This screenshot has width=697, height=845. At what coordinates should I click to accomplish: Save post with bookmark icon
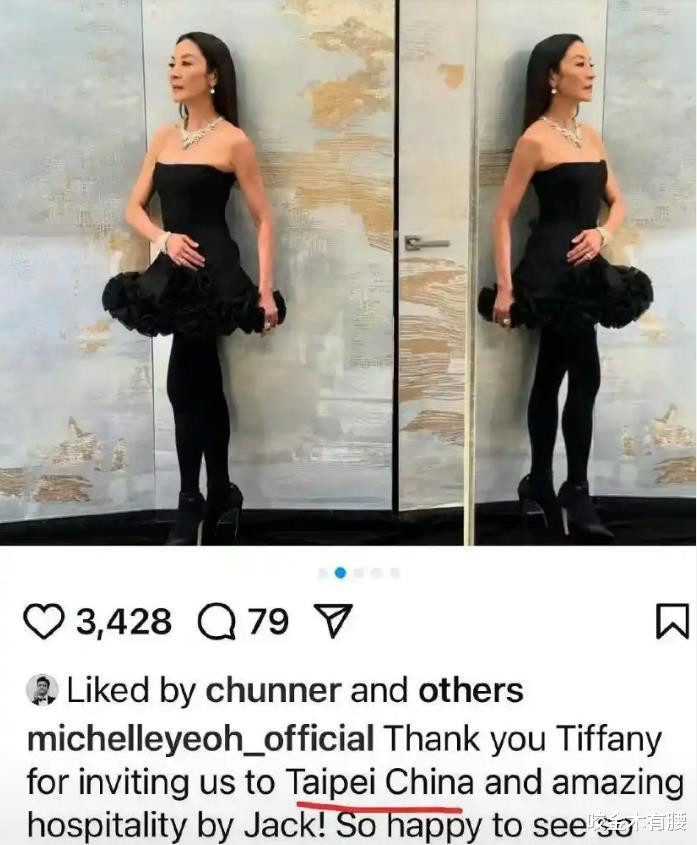[672, 621]
